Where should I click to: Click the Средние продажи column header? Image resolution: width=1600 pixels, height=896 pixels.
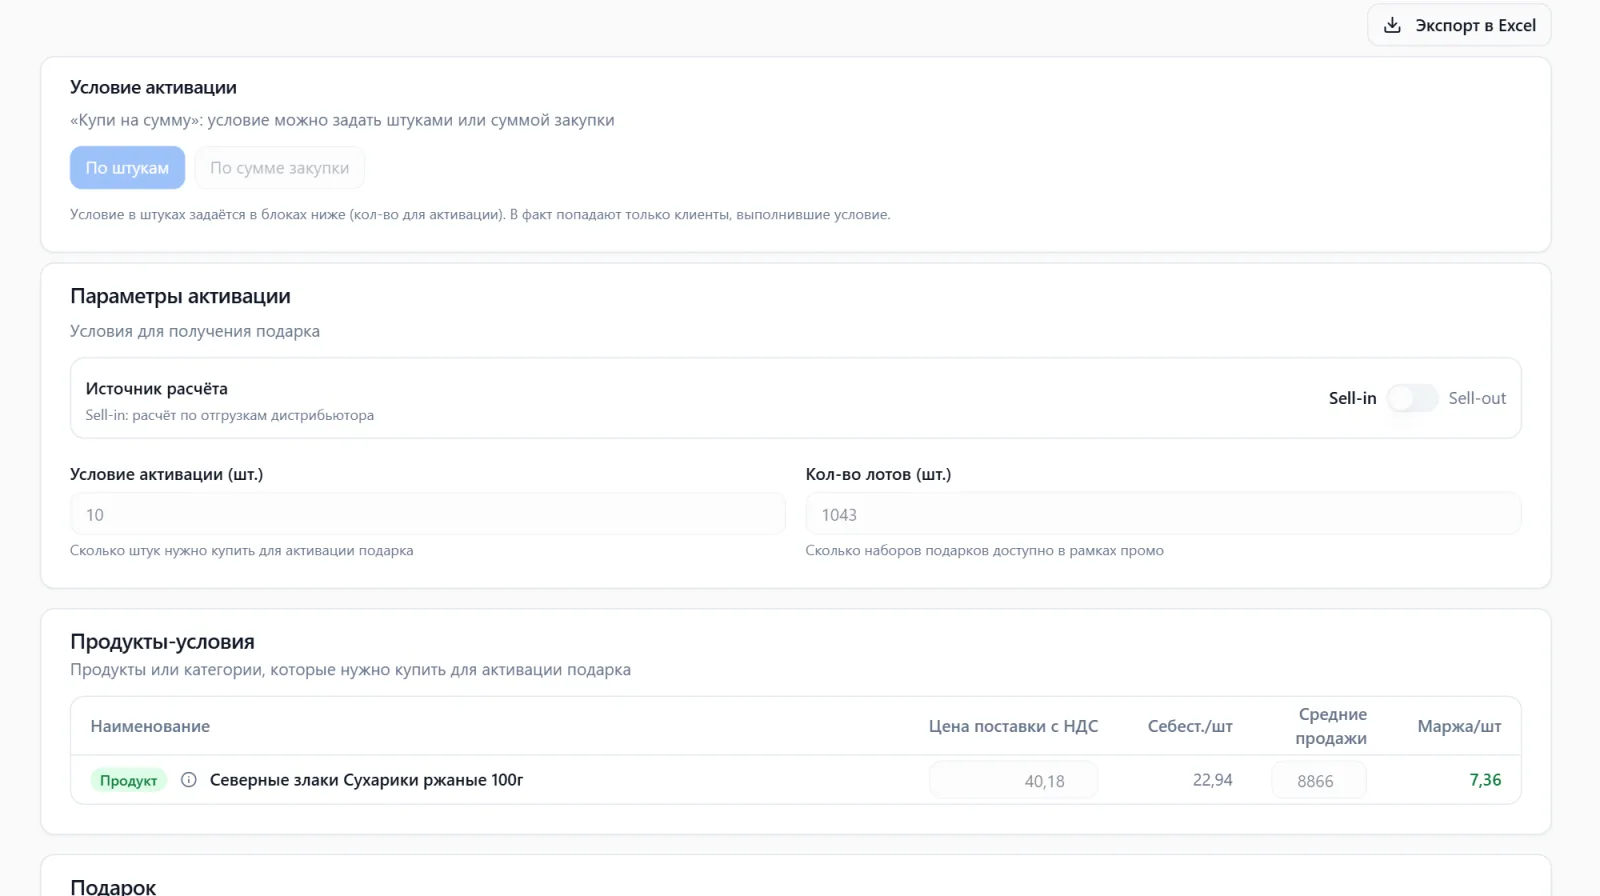(x=1331, y=726)
